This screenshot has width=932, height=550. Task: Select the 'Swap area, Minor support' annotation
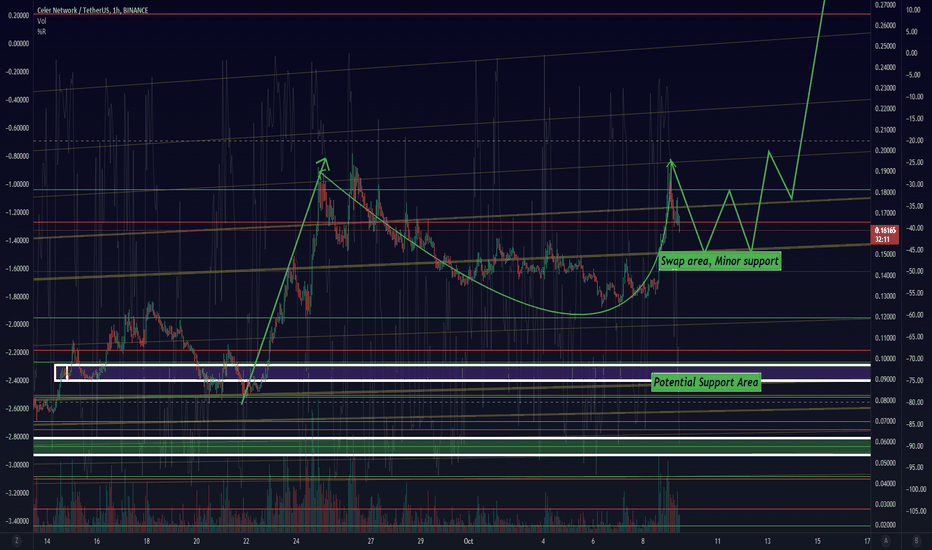click(x=719, y=261)
